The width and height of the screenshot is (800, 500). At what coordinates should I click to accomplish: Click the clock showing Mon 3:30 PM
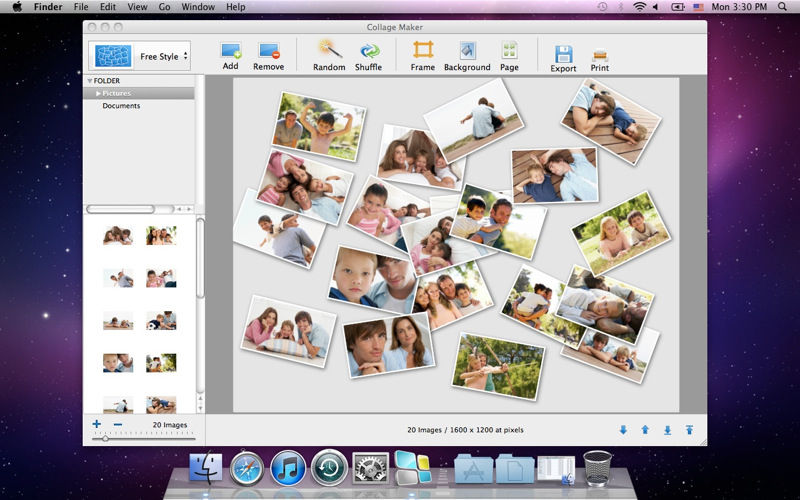[739, 7]
